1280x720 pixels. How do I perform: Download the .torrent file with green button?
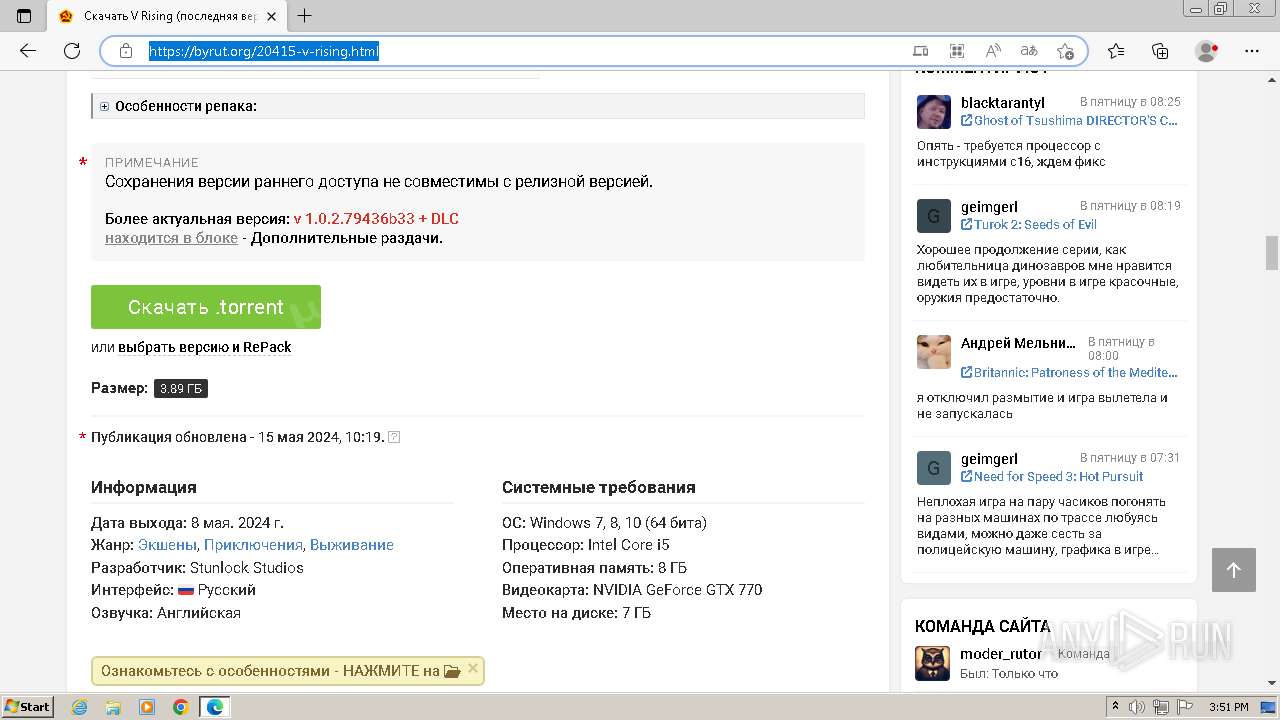point(206,307)
